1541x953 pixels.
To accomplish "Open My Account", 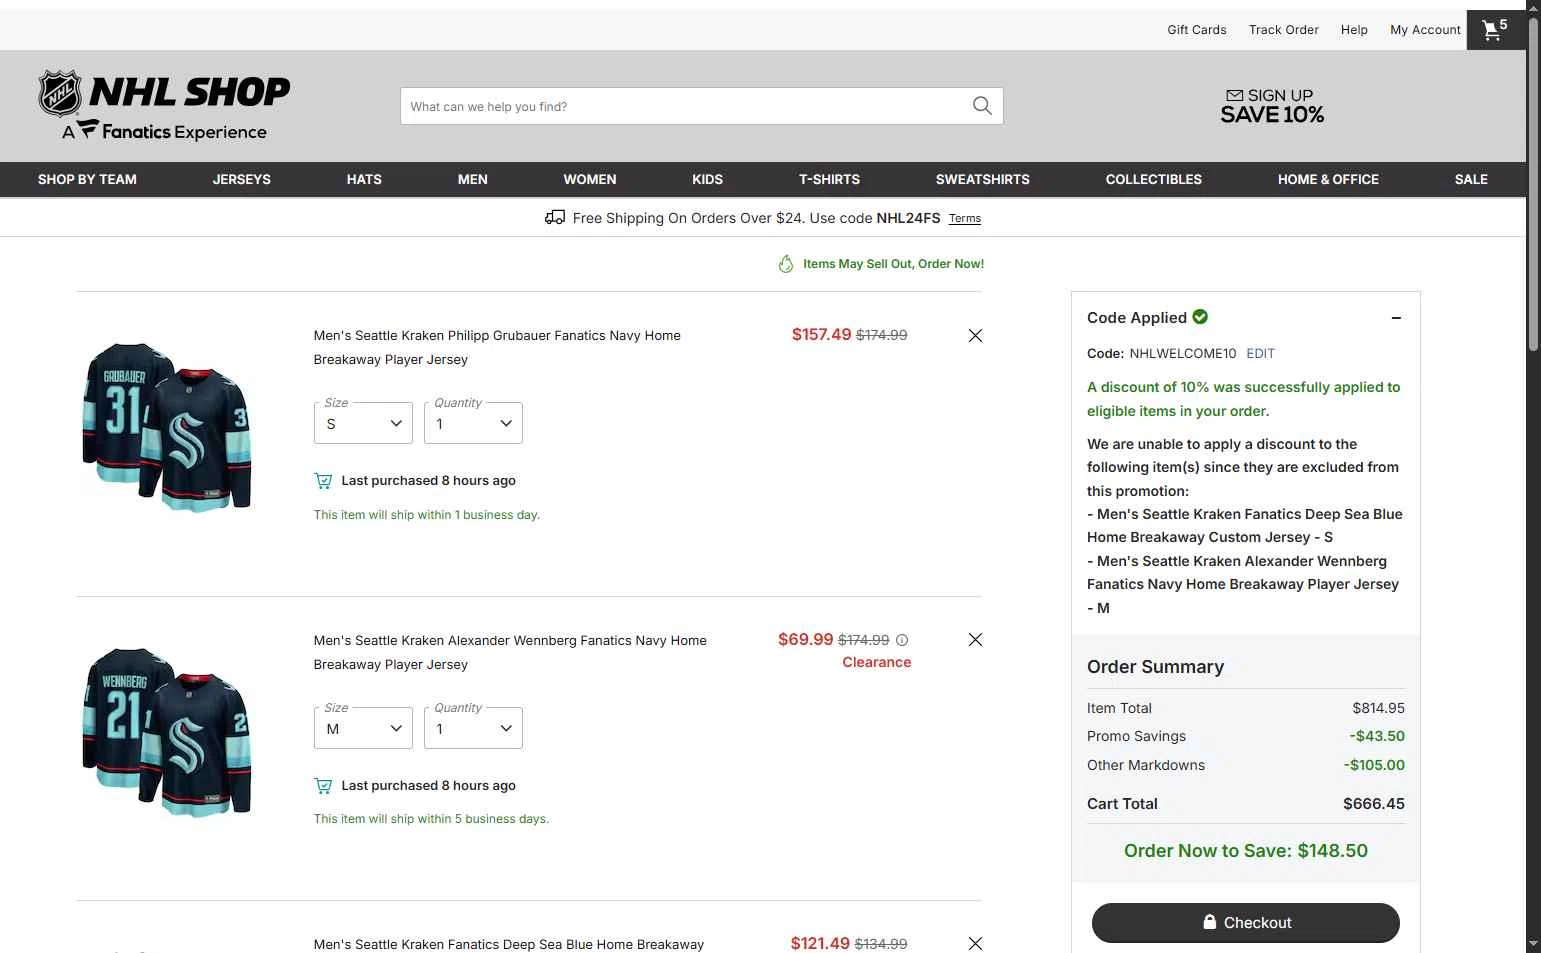I will pyautogui.click(x=1425, y=30).
